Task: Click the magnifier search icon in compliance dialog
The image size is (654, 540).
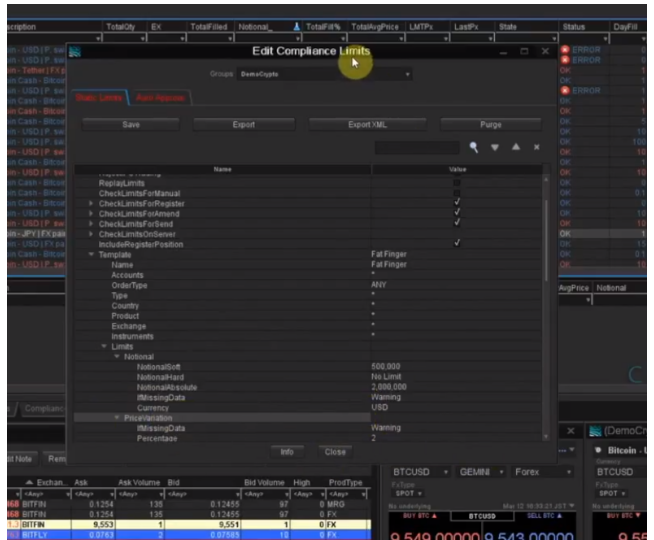Action: tap(473, 147)
